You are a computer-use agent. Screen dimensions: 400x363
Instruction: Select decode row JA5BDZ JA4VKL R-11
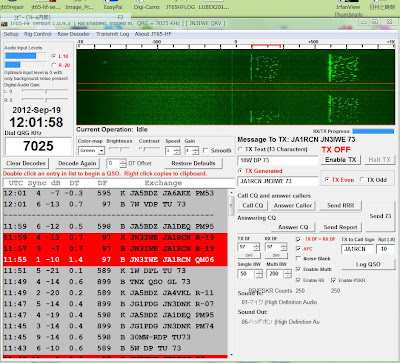tap(115, 293)
